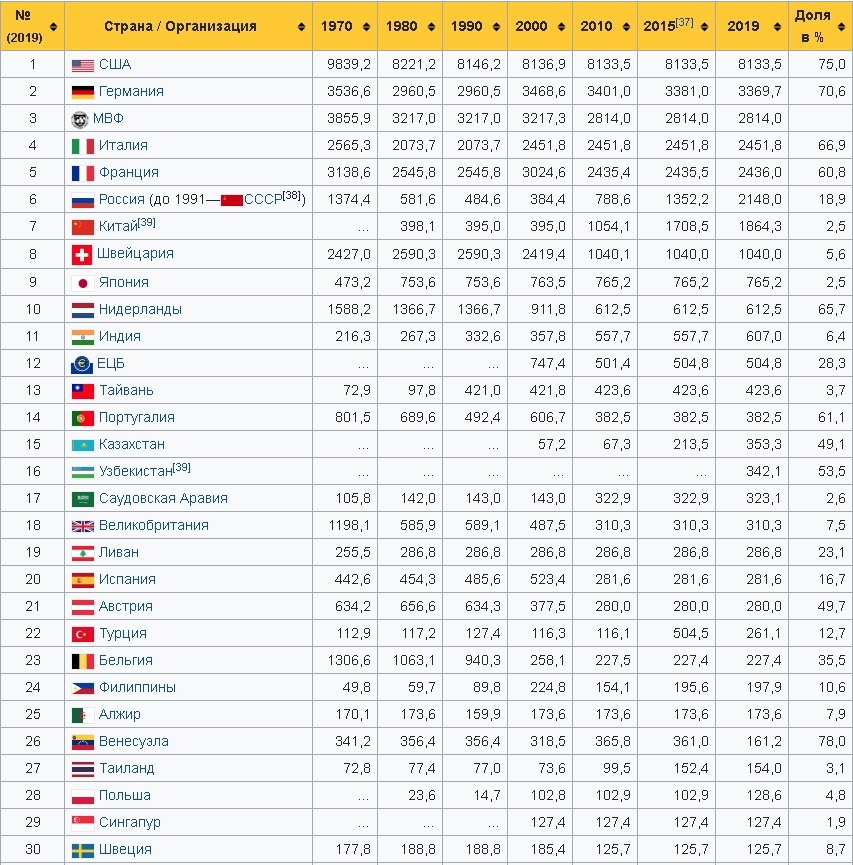Click the Japan flag icon
853x865 pixels.
click(x=82, y=282)
